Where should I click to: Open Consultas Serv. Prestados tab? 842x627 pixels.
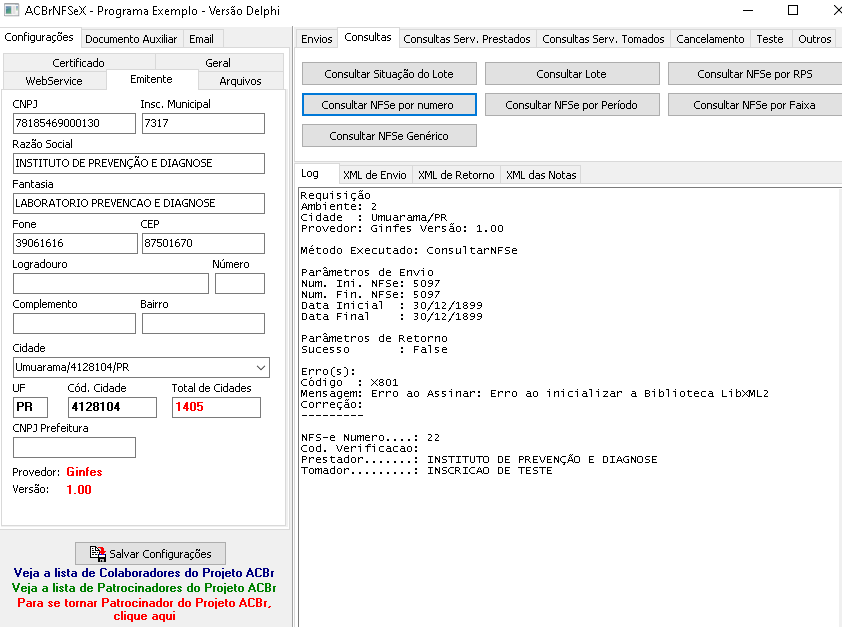(x=467, y=39)
